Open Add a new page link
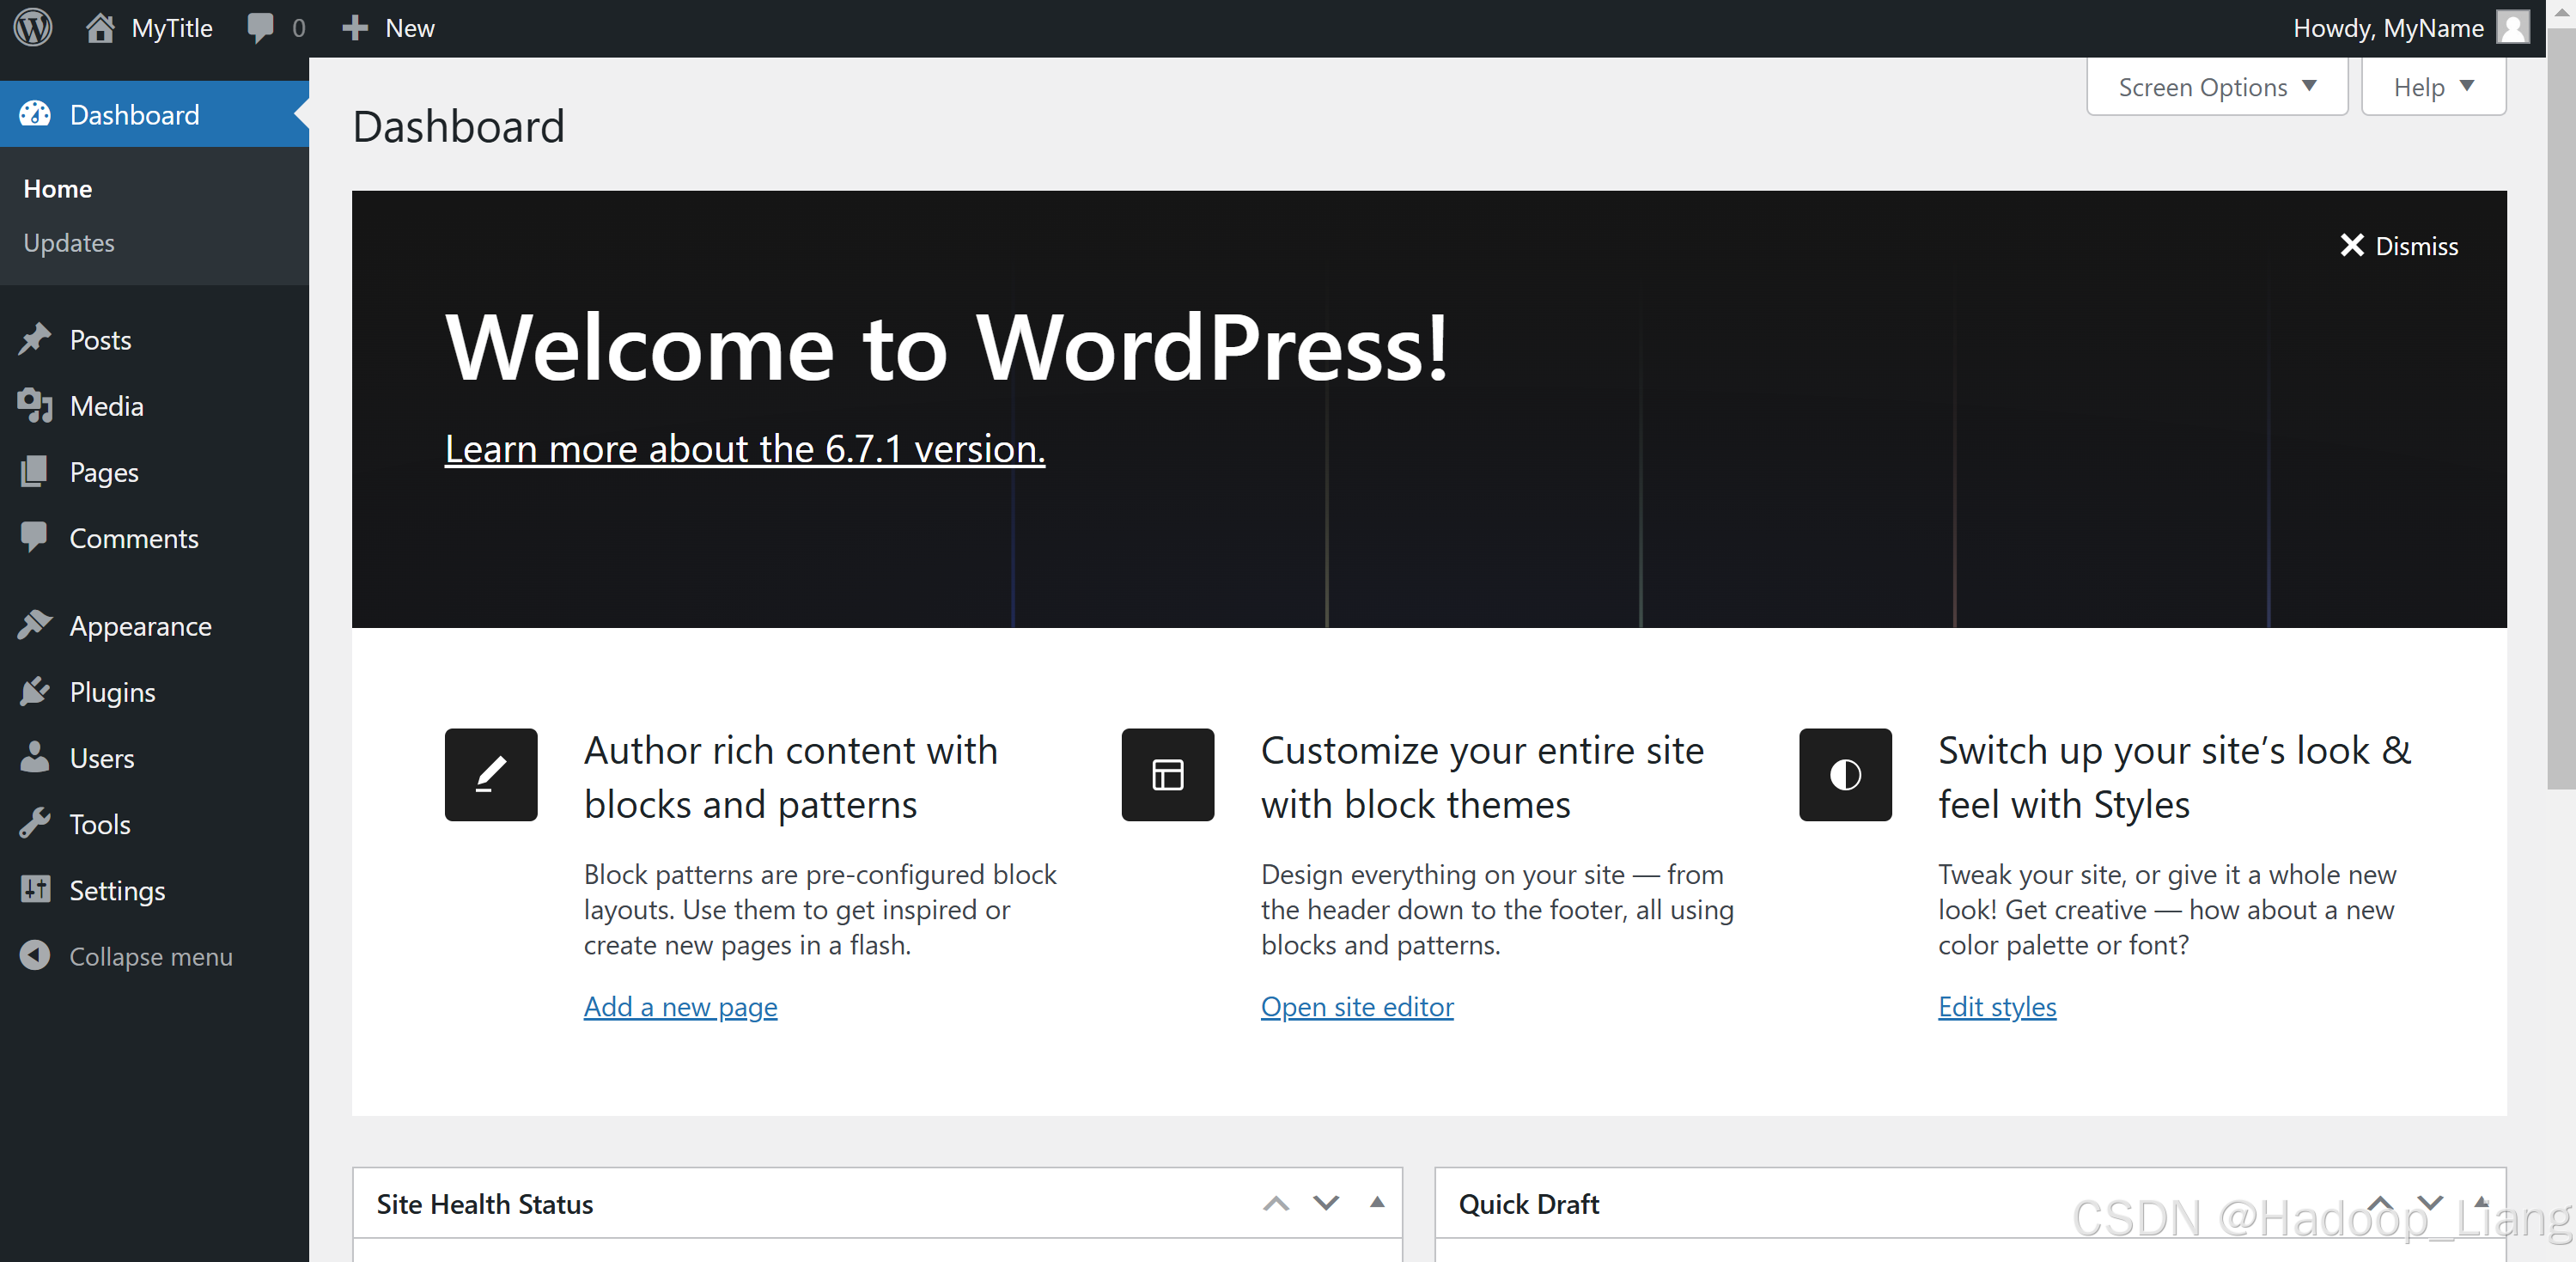2576x1262 pixels. coord(680,1006)
